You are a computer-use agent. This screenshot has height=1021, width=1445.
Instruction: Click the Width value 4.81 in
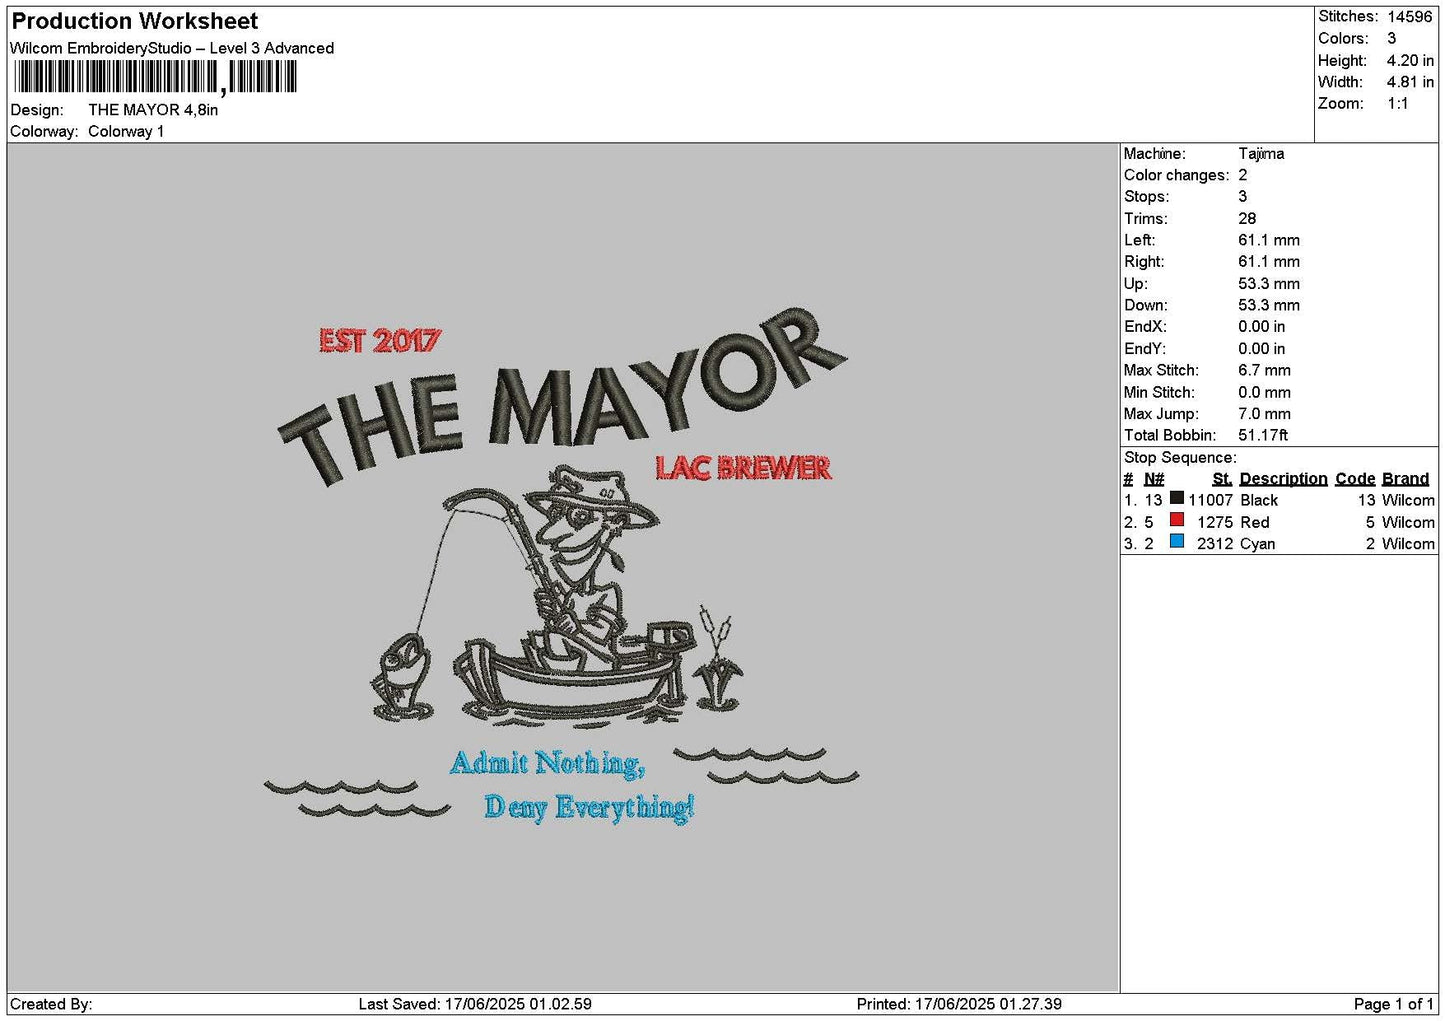coord(1410,82)
